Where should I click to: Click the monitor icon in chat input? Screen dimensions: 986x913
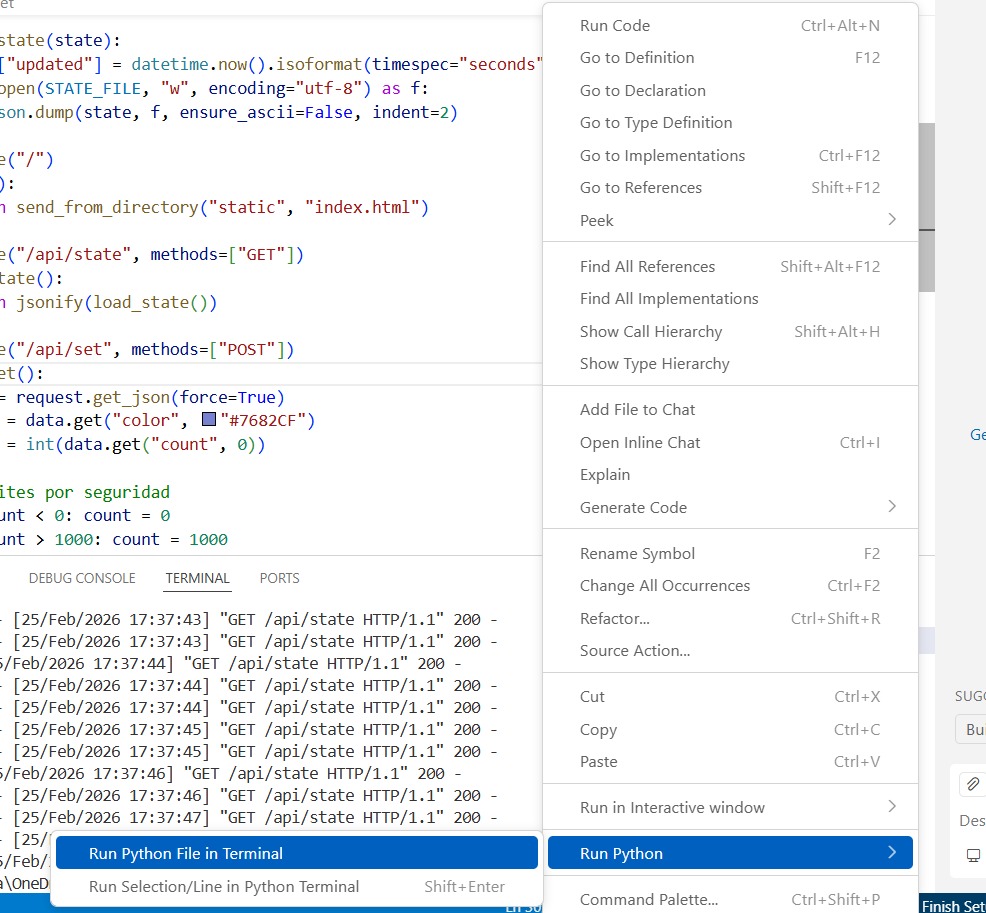tap(973, 855)
